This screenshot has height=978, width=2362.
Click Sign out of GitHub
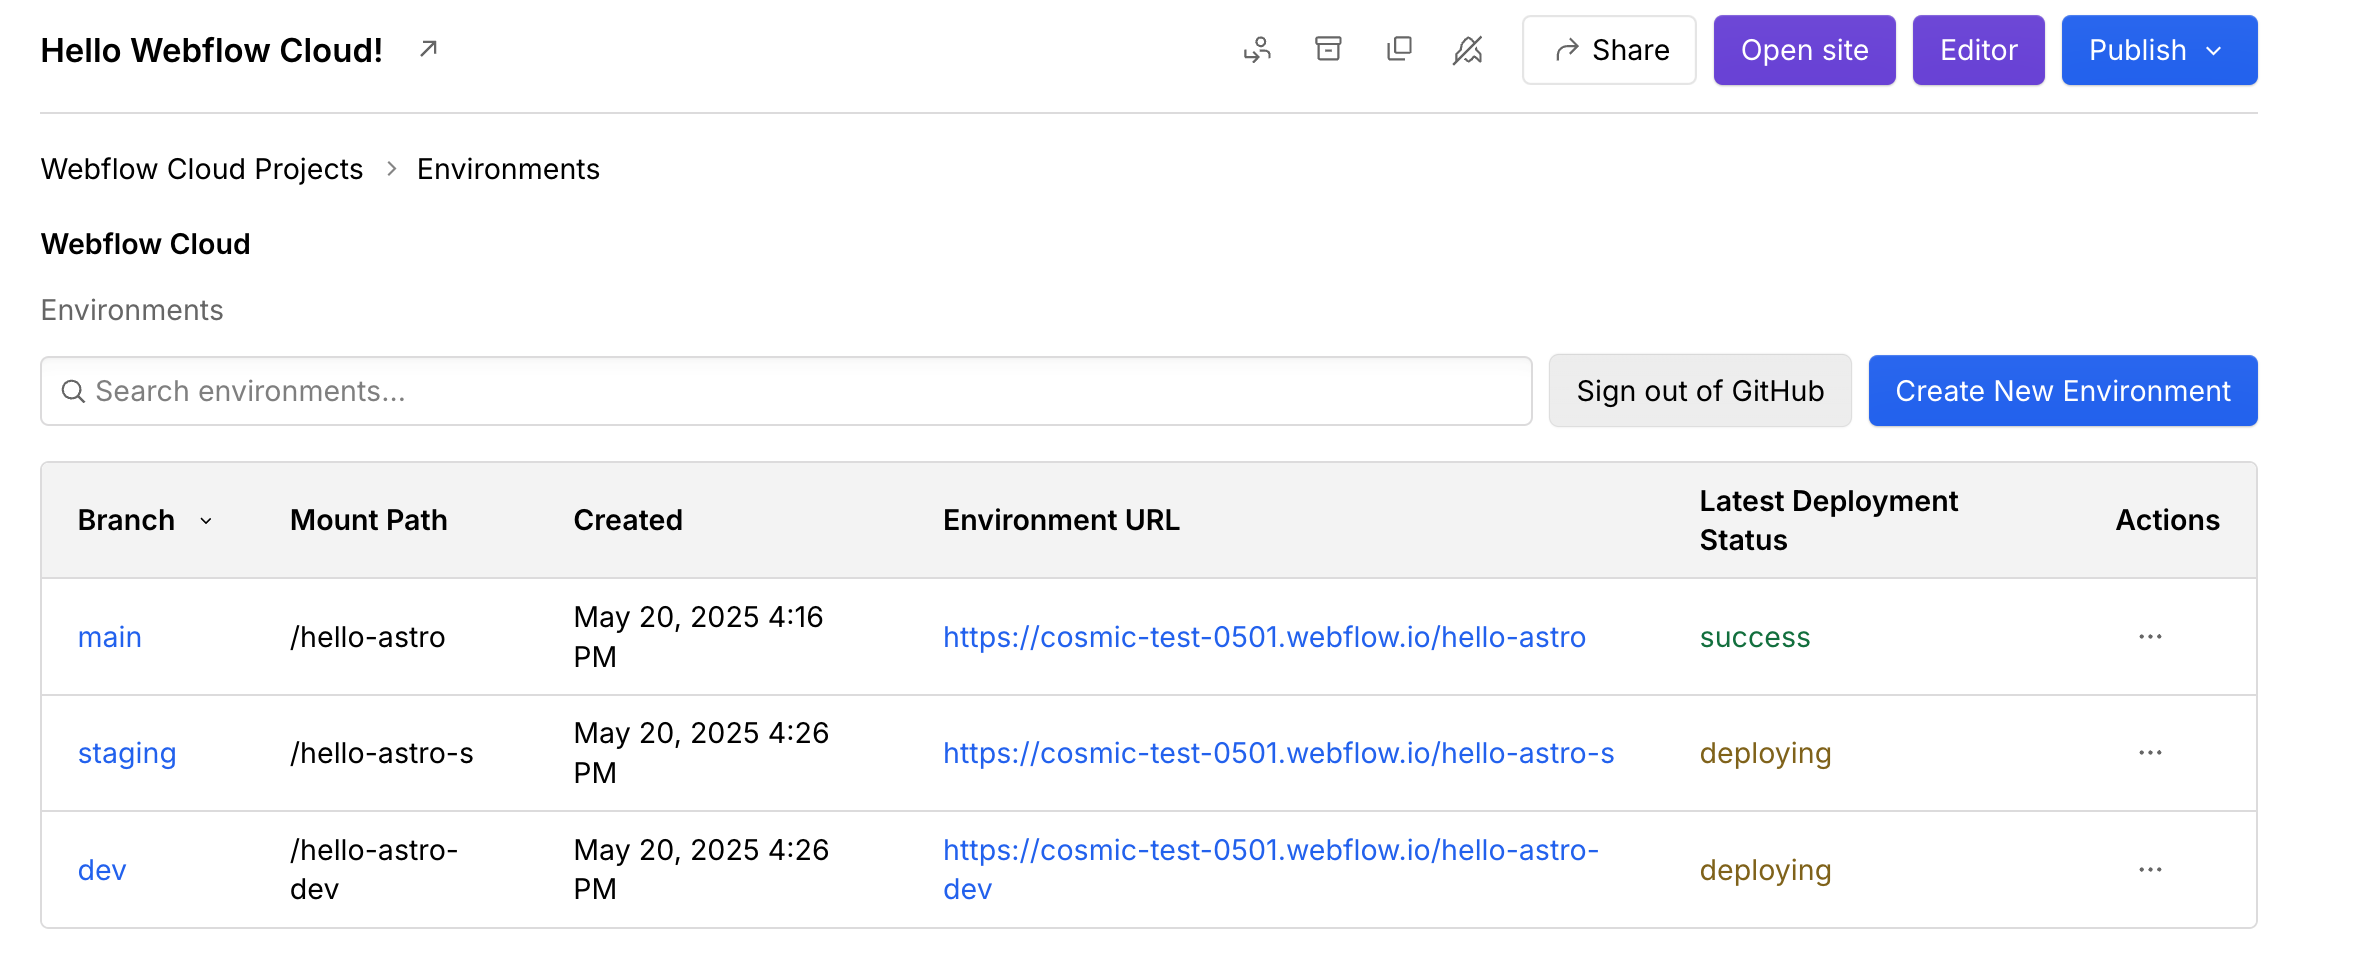click(1700, 390)
